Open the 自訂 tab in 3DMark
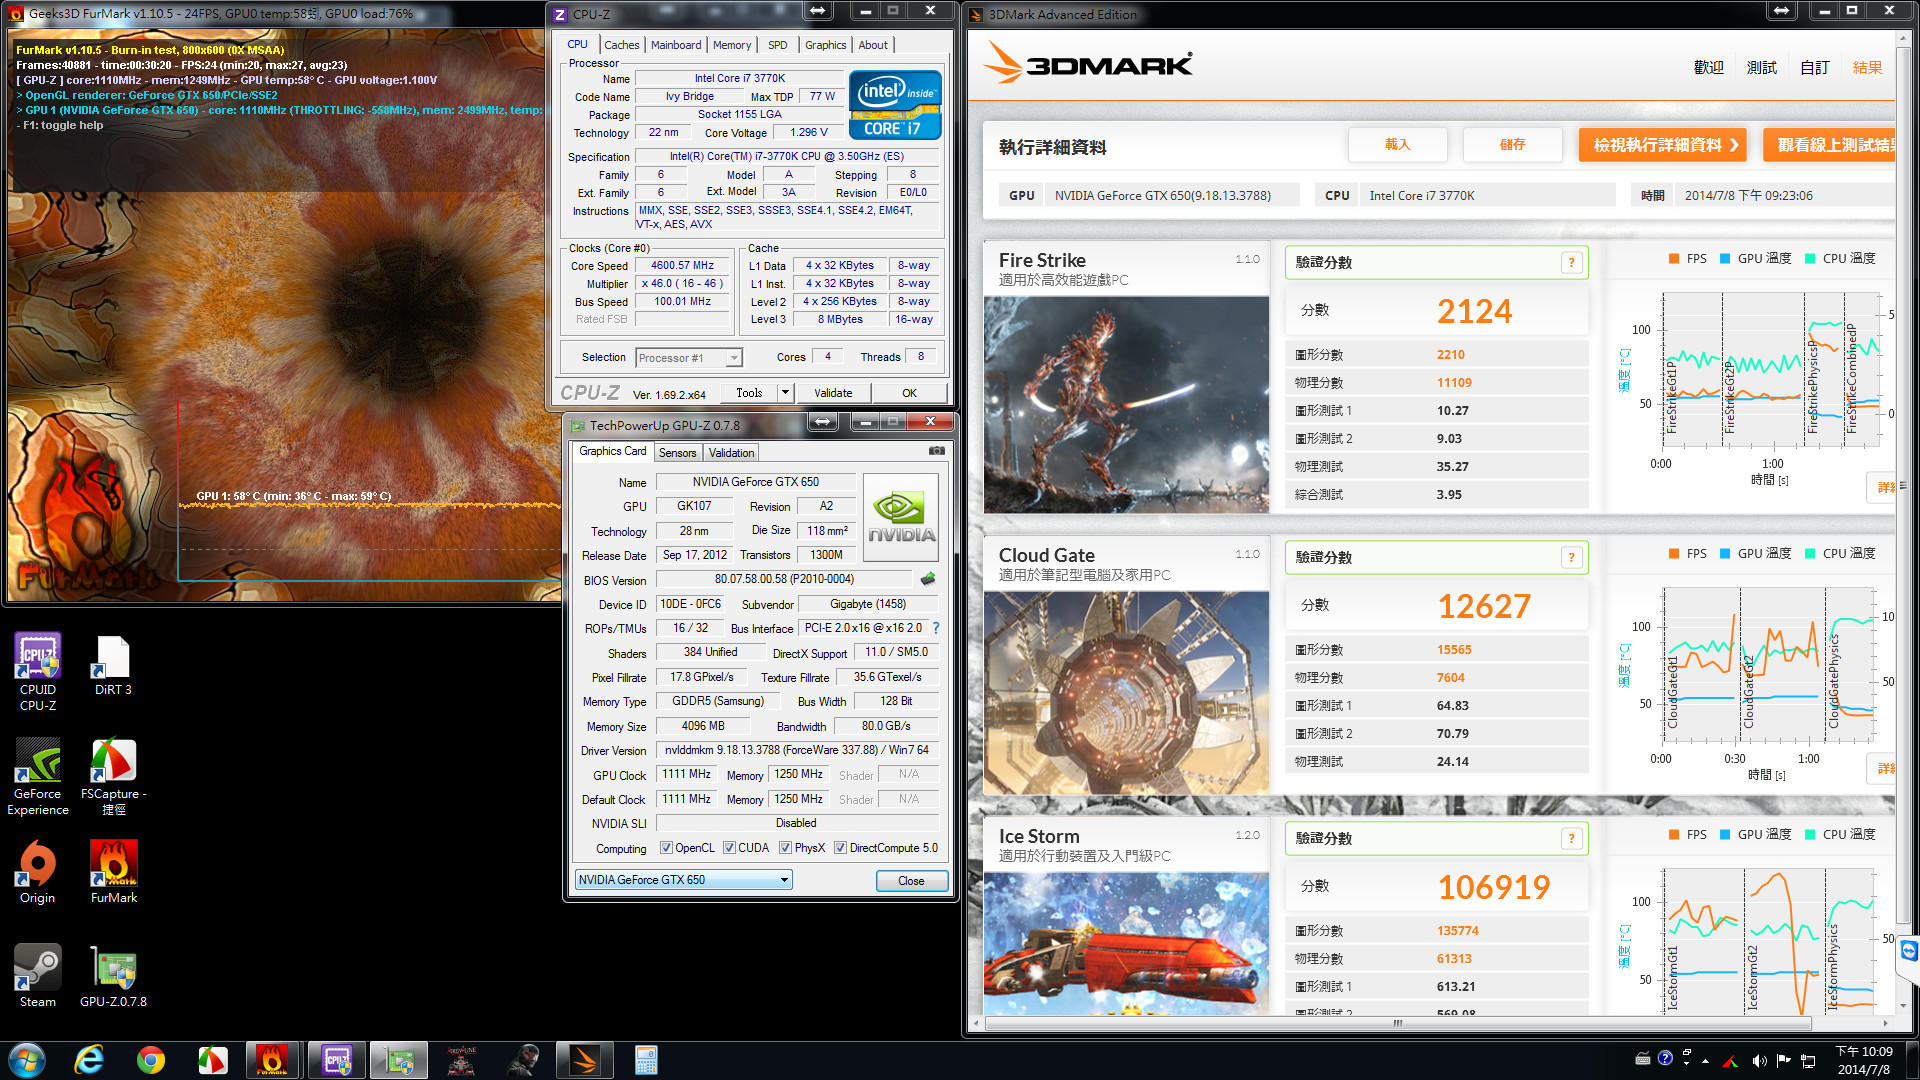 1815,67
